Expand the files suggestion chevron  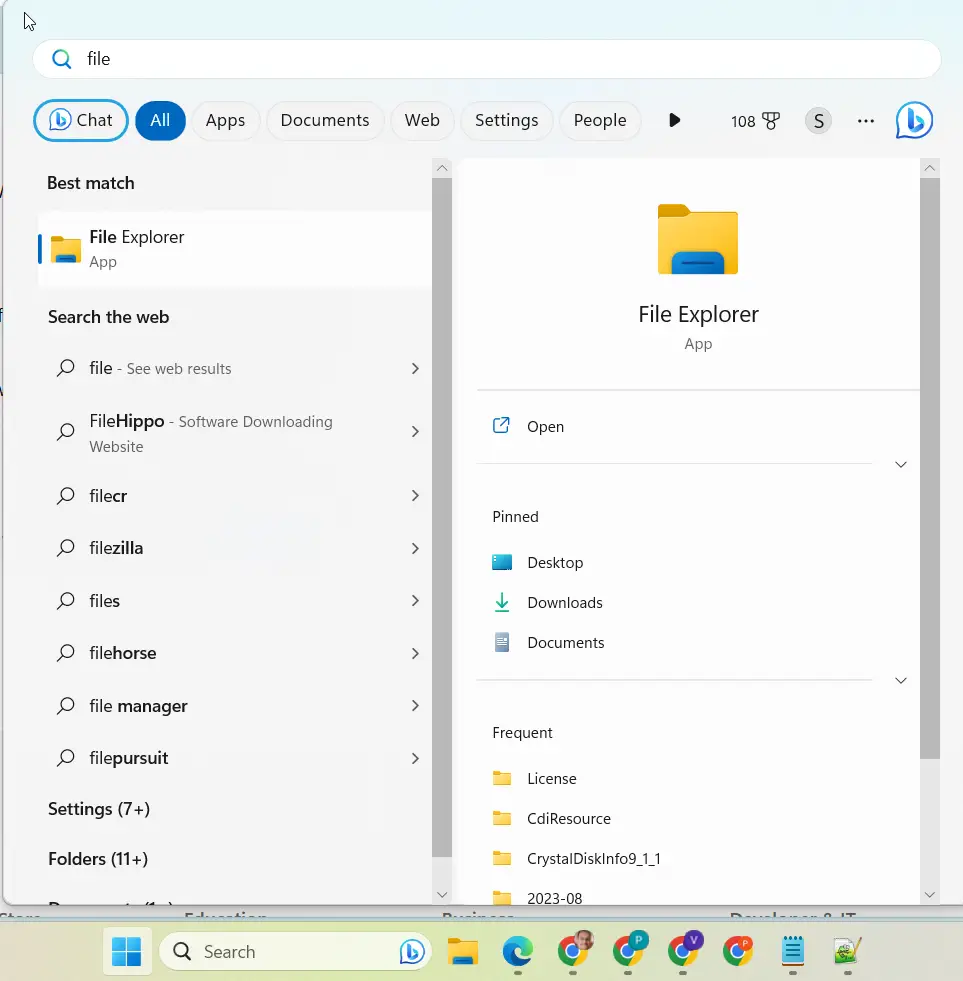click(415, 601)
